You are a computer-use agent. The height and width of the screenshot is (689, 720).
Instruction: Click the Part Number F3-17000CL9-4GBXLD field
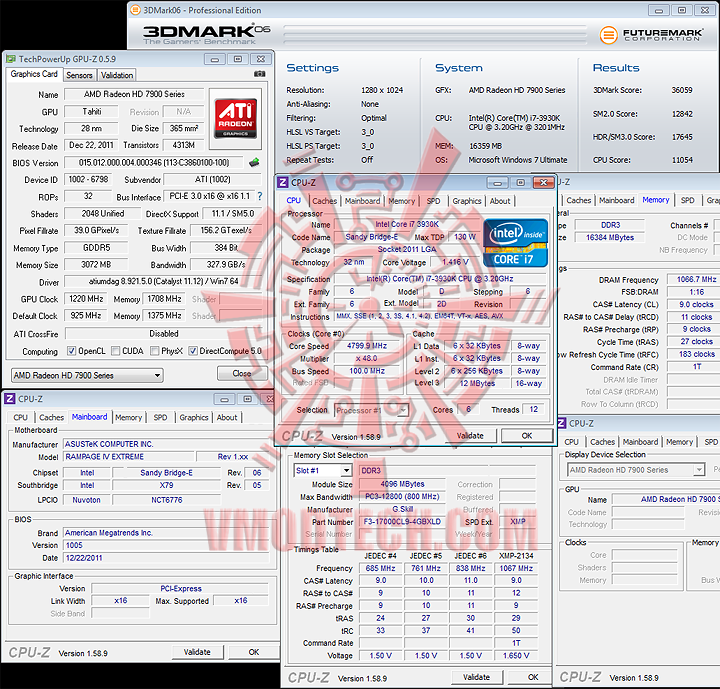point(402,522)
